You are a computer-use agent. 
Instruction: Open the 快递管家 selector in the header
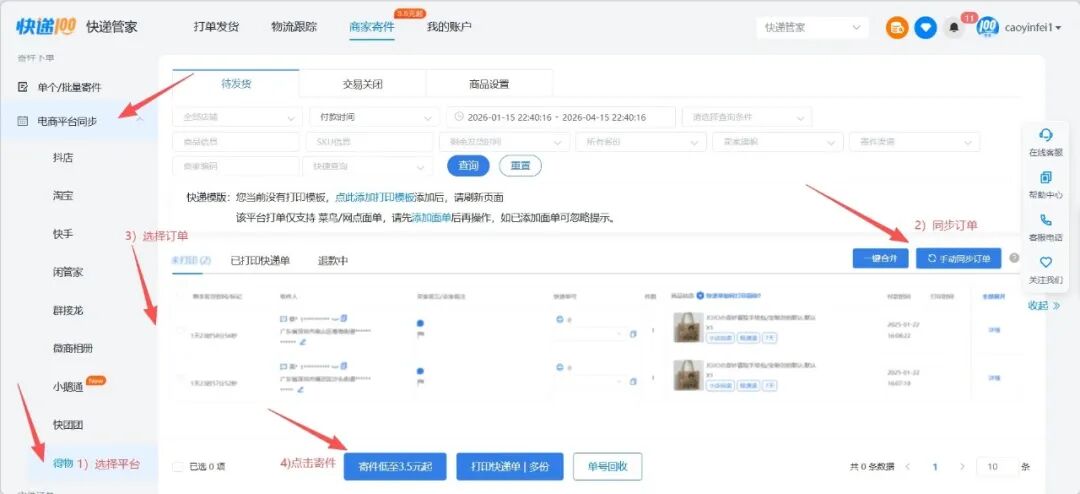click(813, 28)
